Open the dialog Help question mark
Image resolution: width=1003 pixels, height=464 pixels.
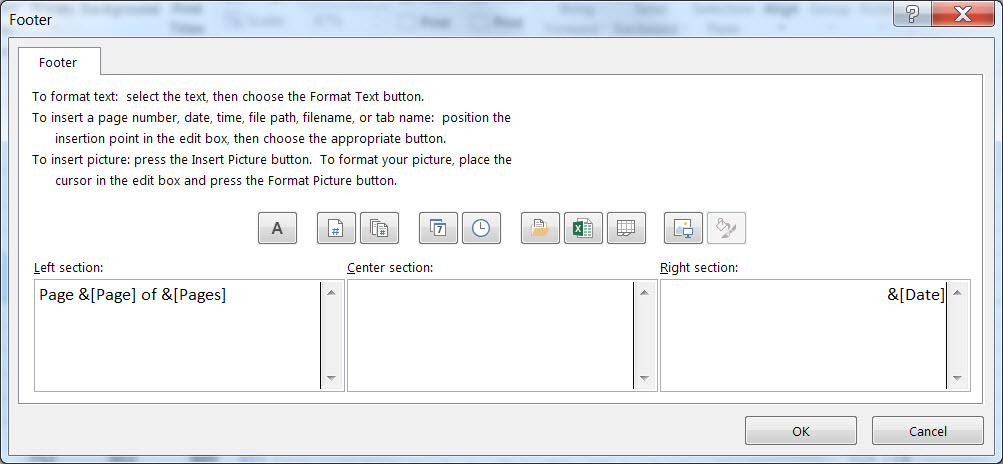tap(912, 14)
